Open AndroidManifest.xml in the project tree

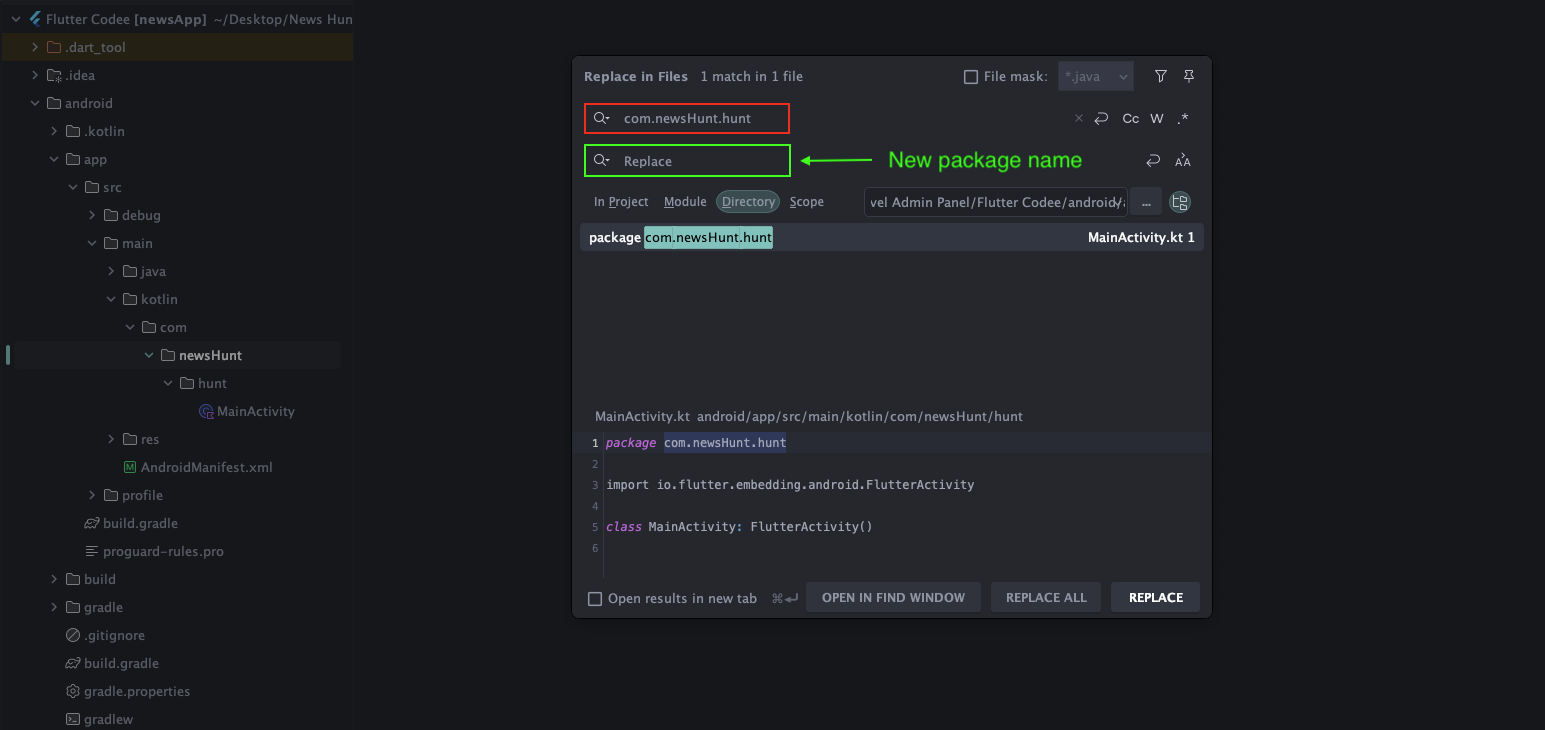pyautogui.click(x=206, y=467)
